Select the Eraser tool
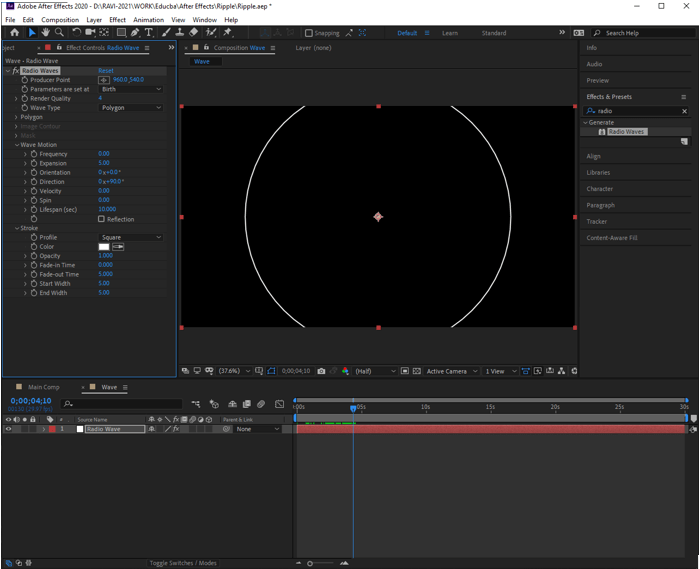This screenshot has height=569, width=700. point(193,33)
